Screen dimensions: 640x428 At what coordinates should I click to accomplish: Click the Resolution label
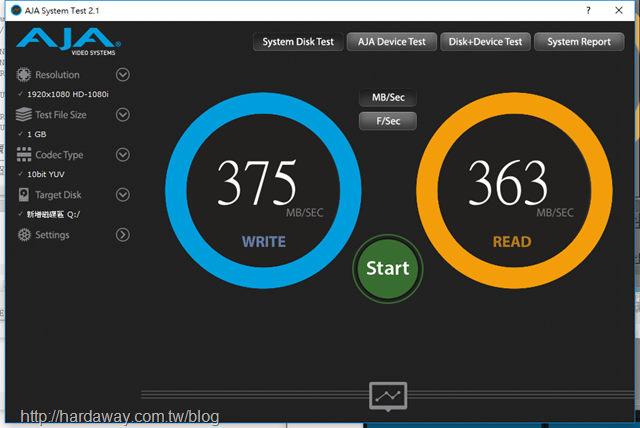(57, 75)
